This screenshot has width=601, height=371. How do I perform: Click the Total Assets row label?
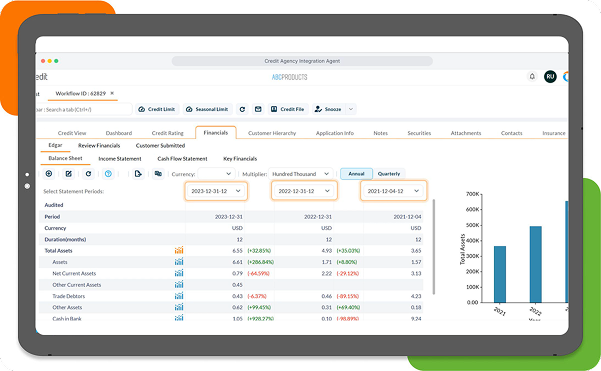pos(58,251)
